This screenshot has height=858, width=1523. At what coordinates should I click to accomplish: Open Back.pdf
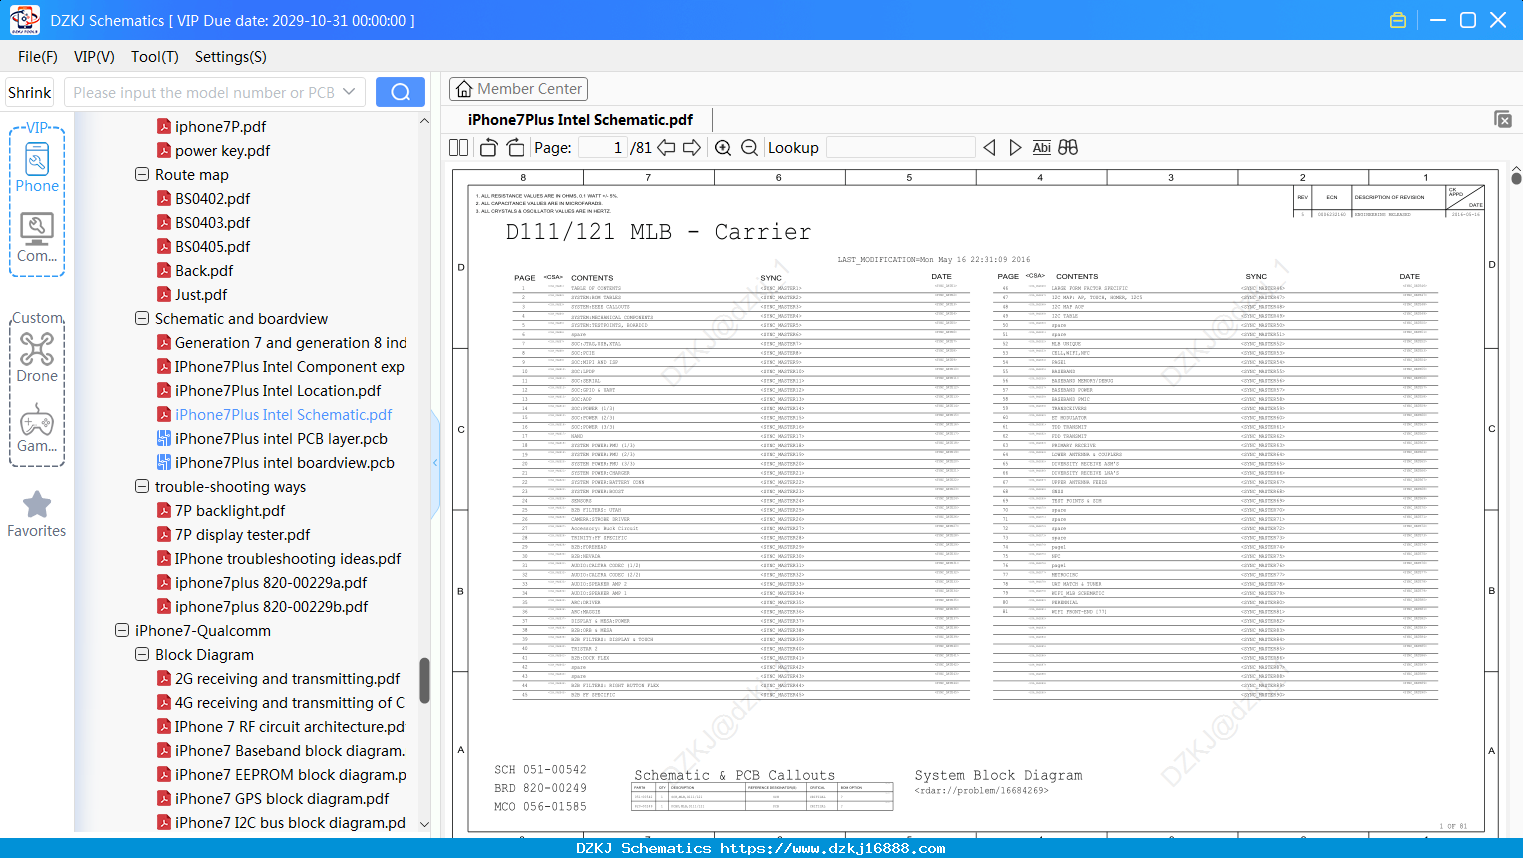[204, 271]
